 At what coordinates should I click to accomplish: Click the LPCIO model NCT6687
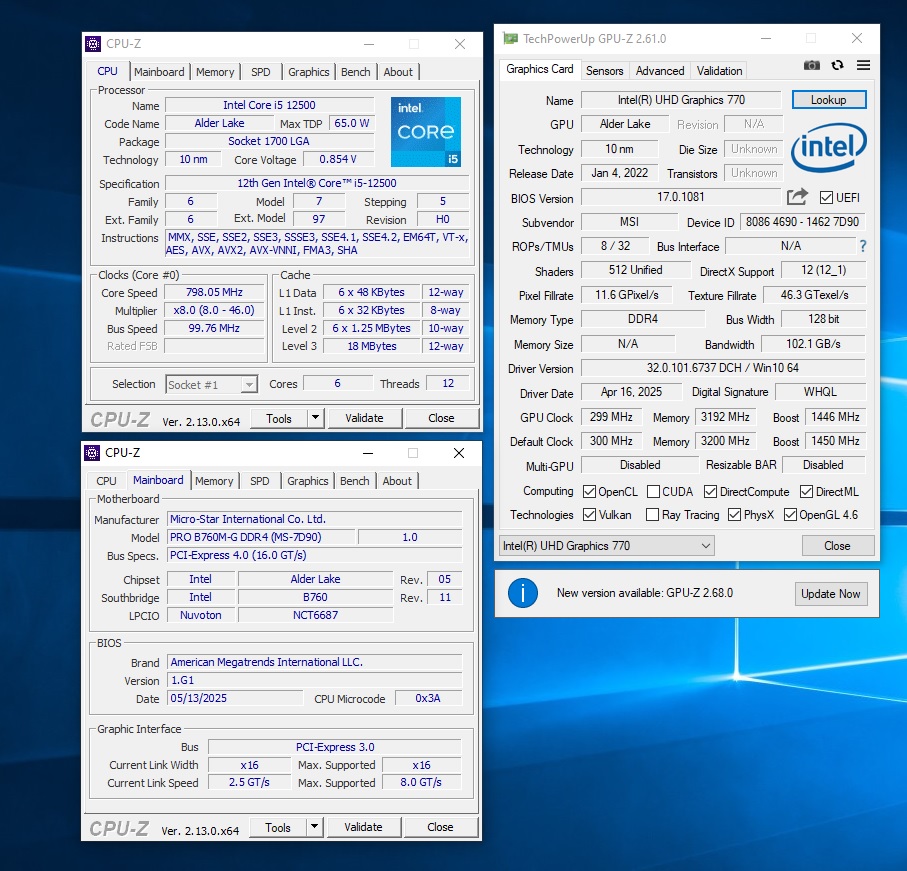click(x=315, y=615)
